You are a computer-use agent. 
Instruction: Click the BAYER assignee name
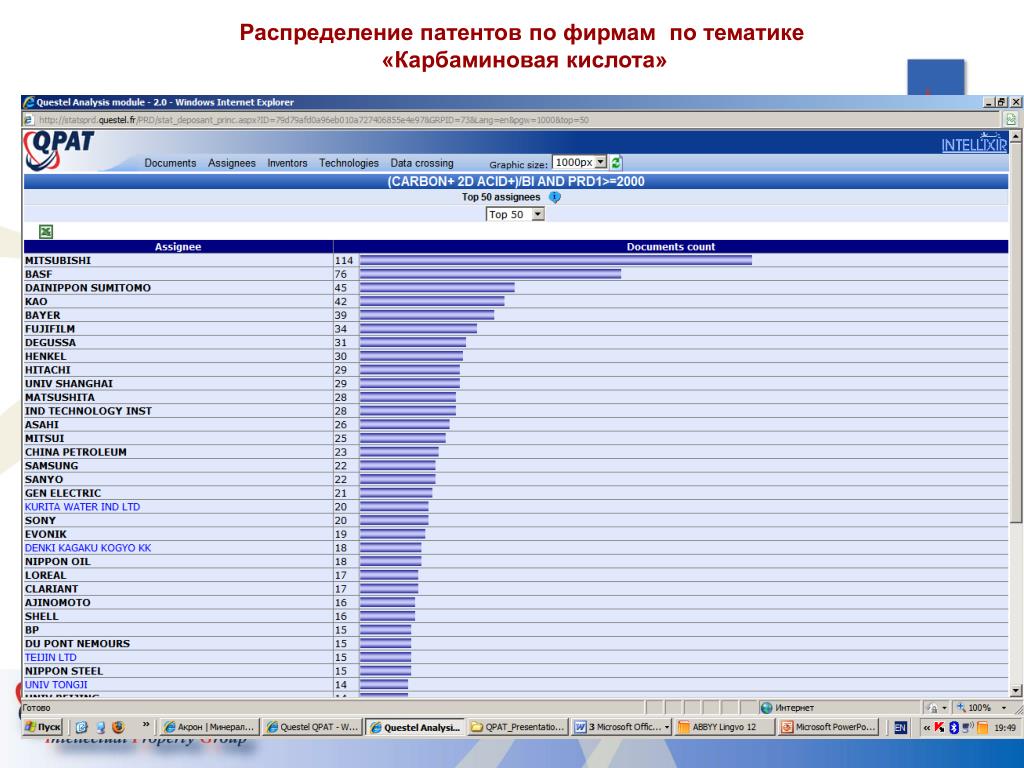click(42, 315)
